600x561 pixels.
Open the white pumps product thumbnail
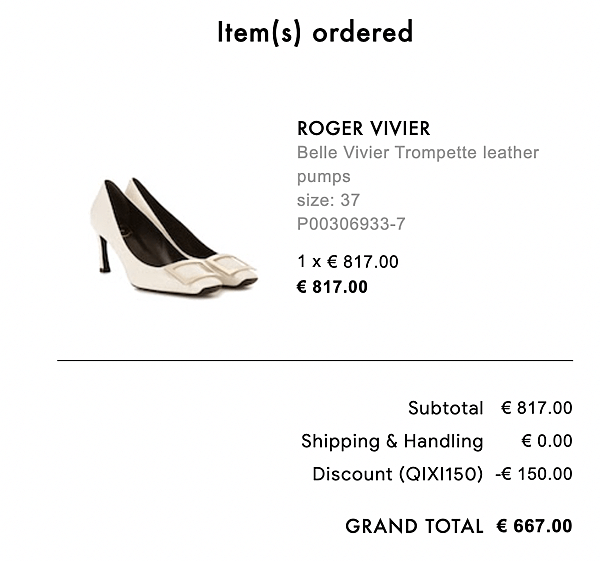[174, 236]
